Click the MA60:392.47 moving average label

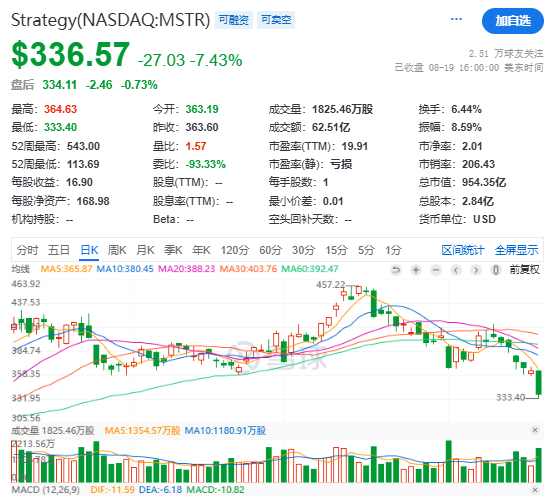(310, 269)
